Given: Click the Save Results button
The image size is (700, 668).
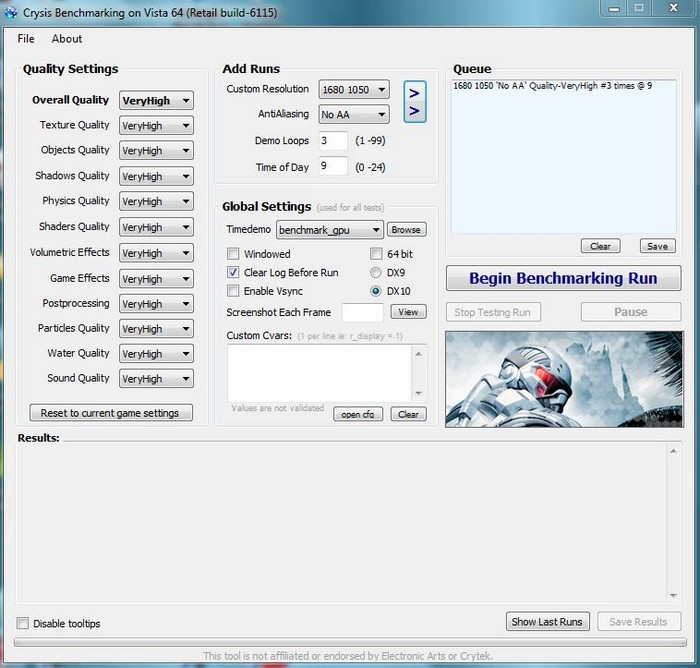Looking at the screenshot, I should [x=639, y=622].
